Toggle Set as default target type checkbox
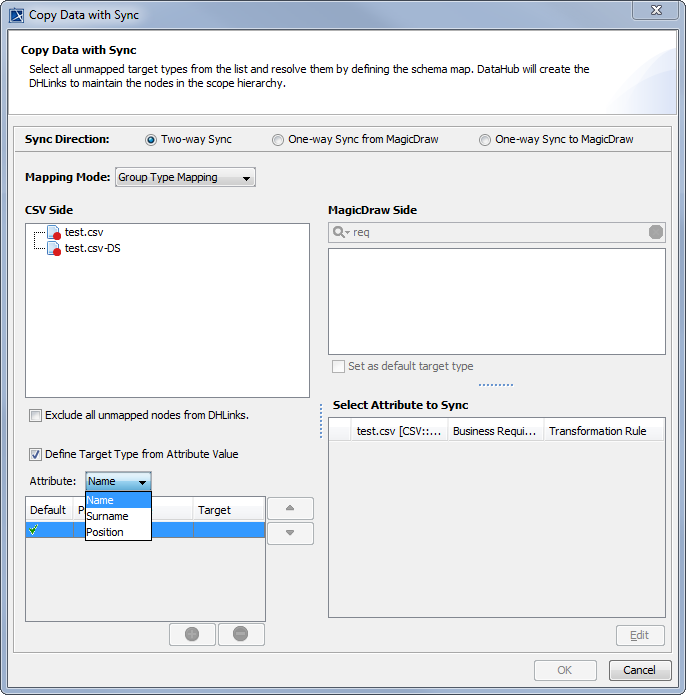This screenshot has width=686, height=695. (x=339, y=367)
